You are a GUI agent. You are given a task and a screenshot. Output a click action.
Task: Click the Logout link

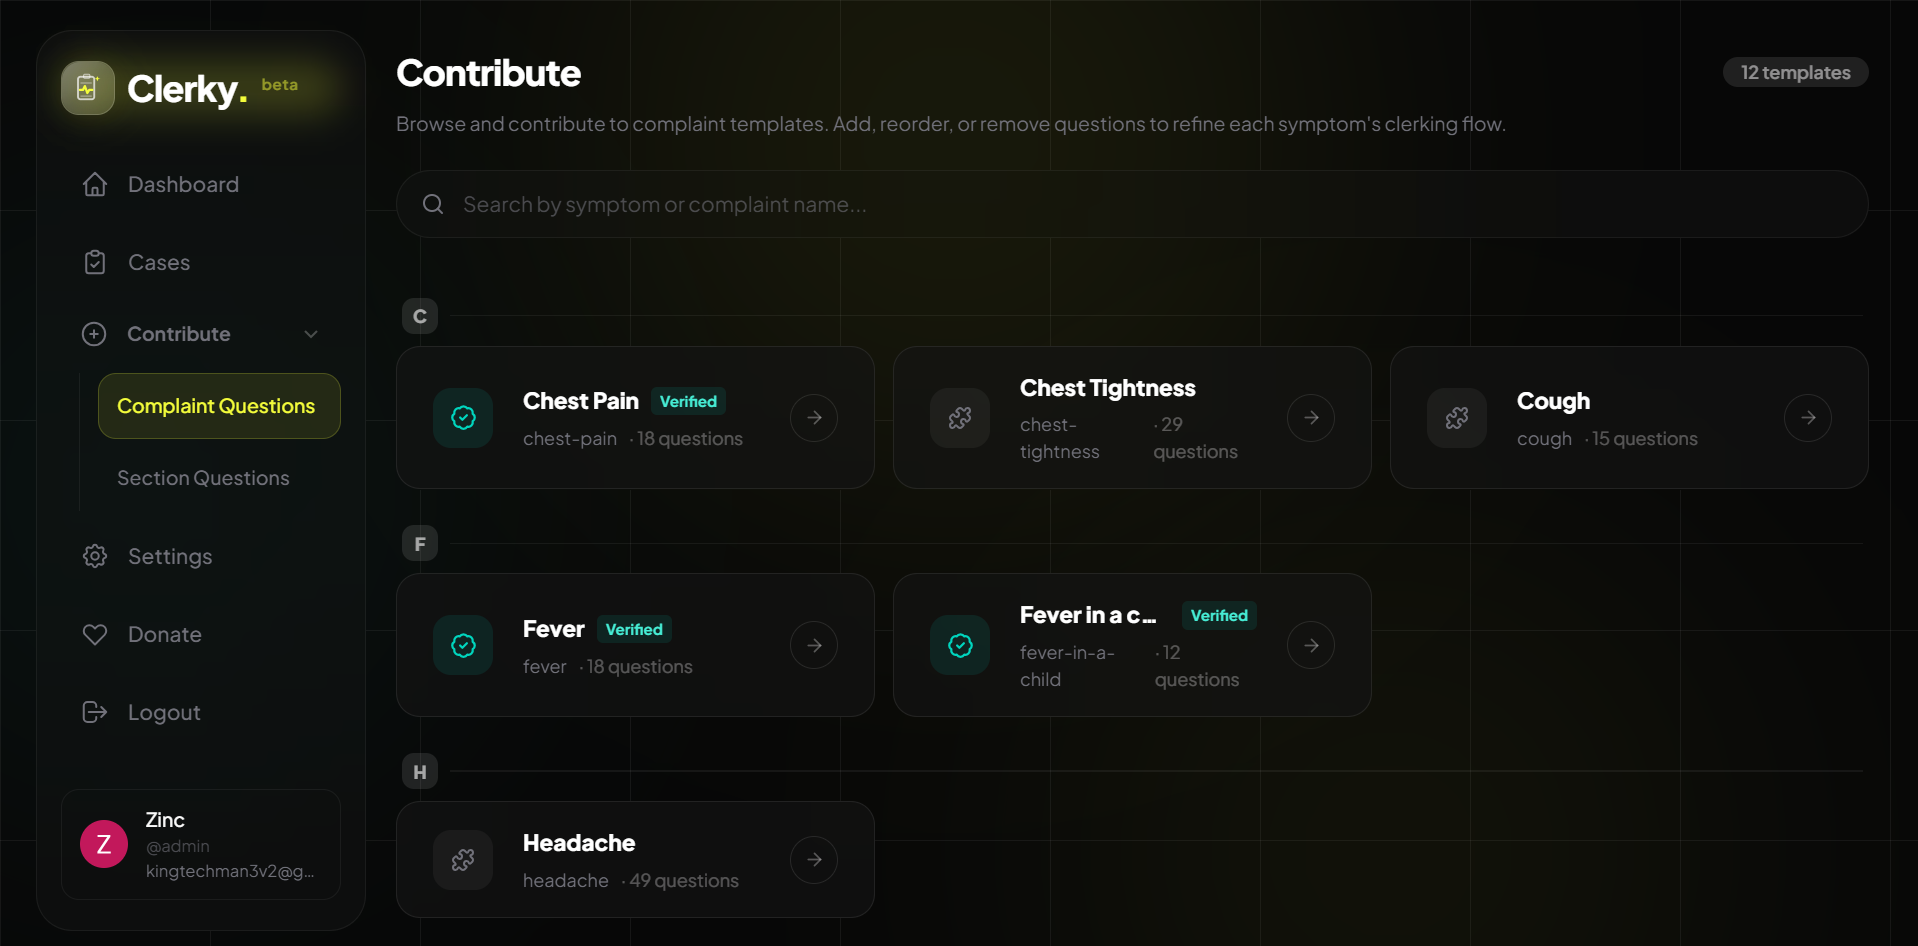[164, 712]
